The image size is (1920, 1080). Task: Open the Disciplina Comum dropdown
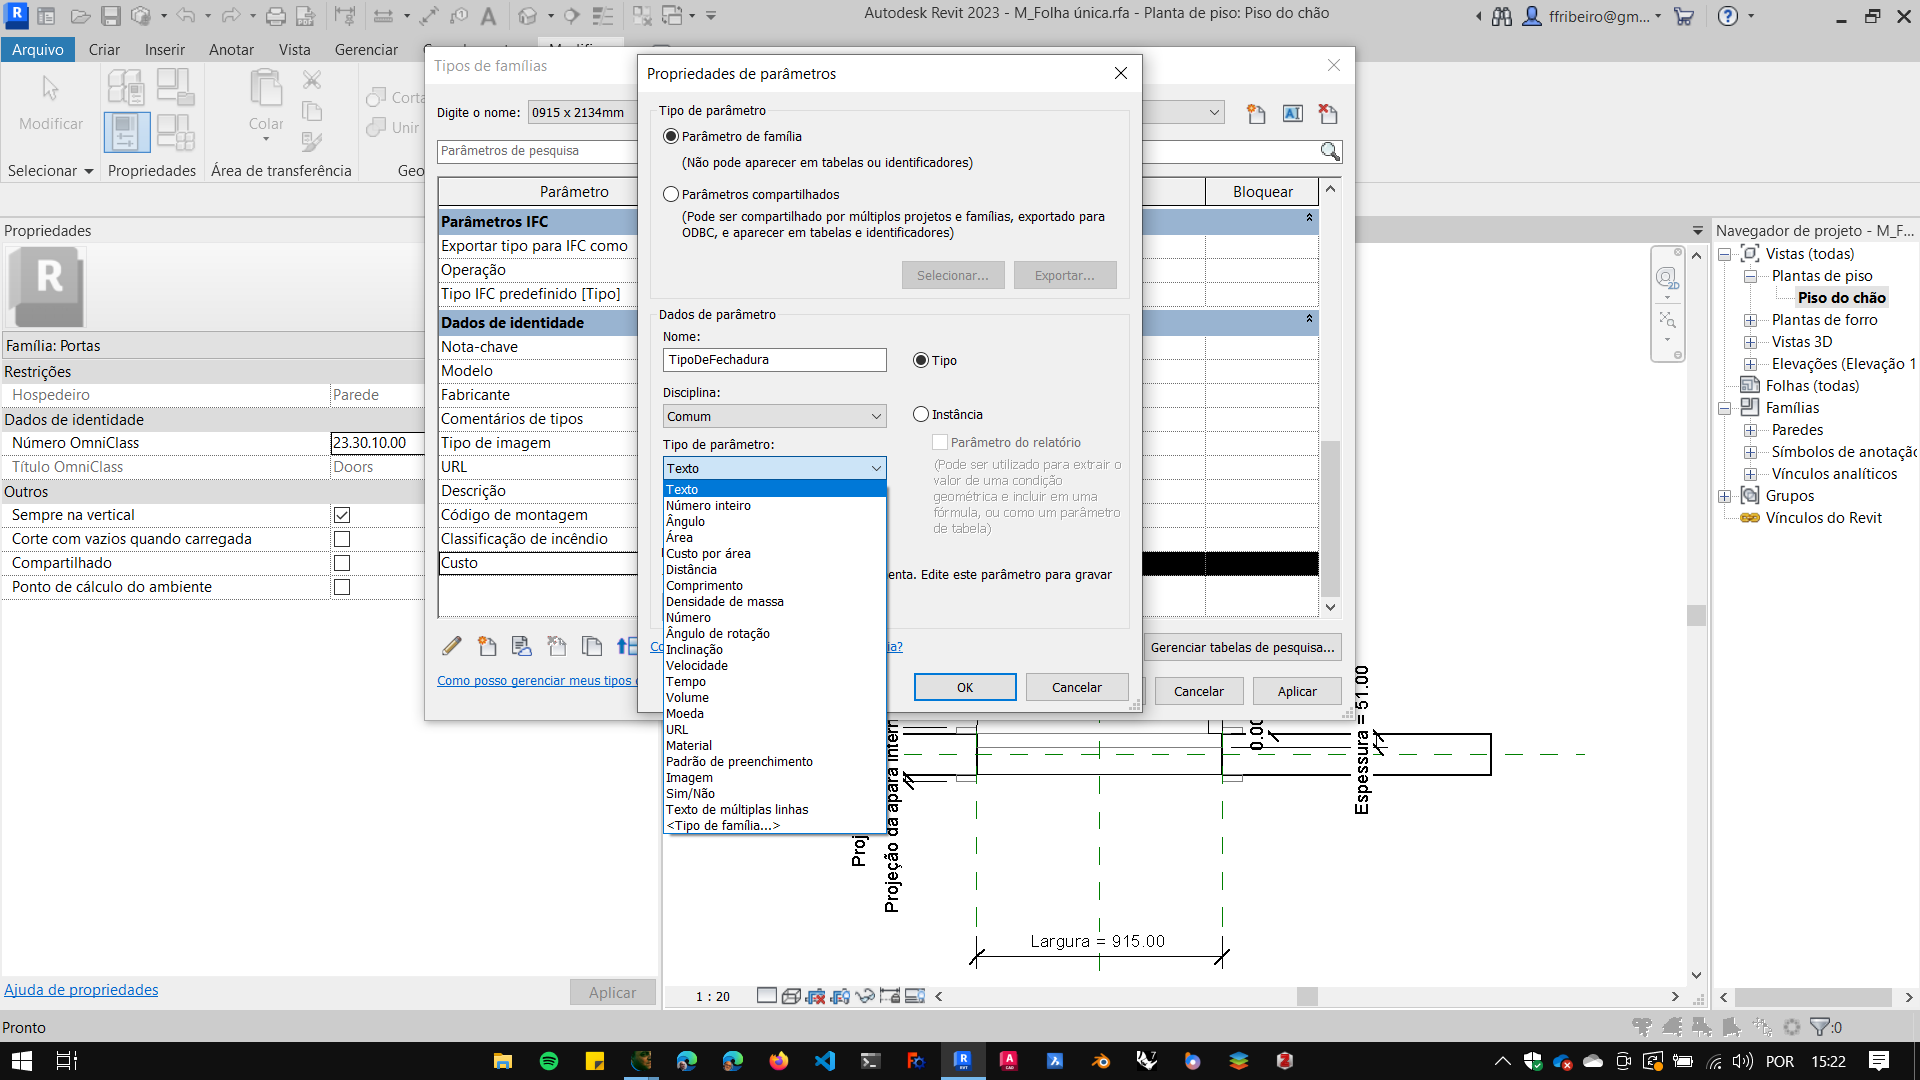[x=774, y=416]
